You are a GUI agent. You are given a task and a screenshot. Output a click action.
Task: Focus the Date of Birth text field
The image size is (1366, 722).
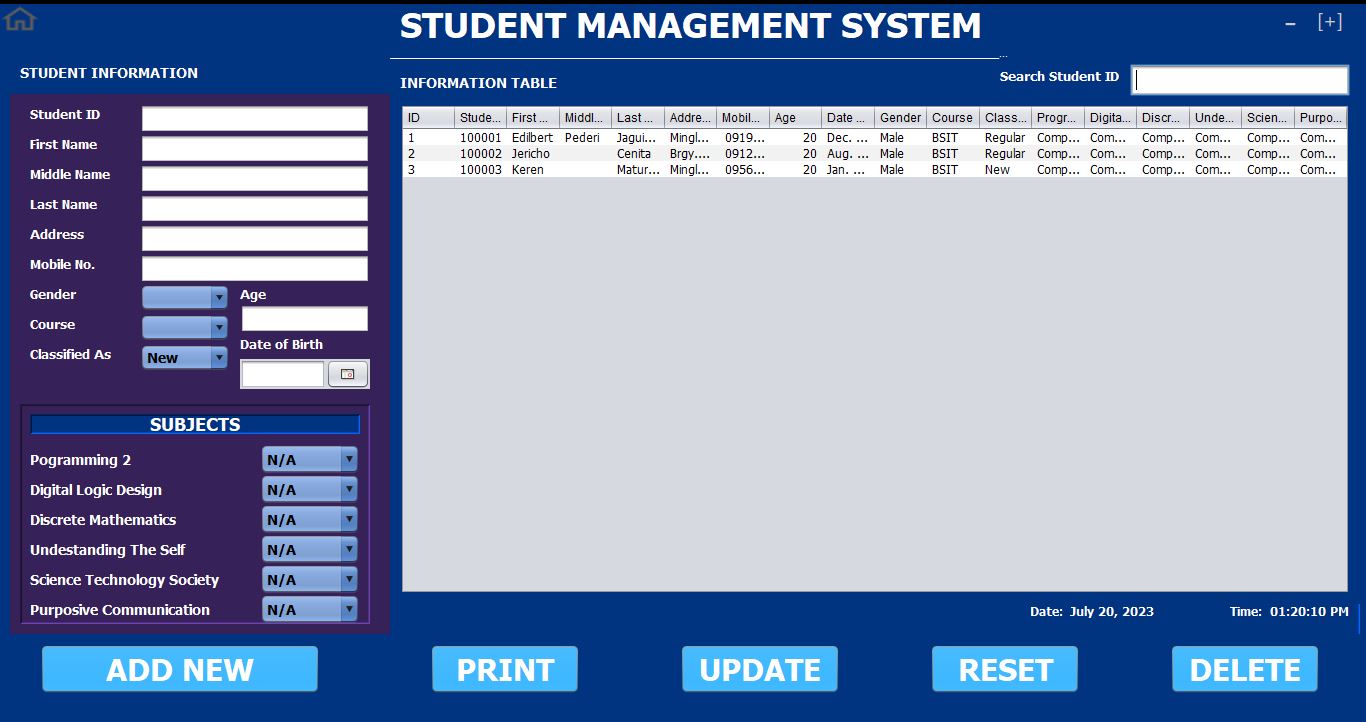pyautogui.click(x=283, y=374)
